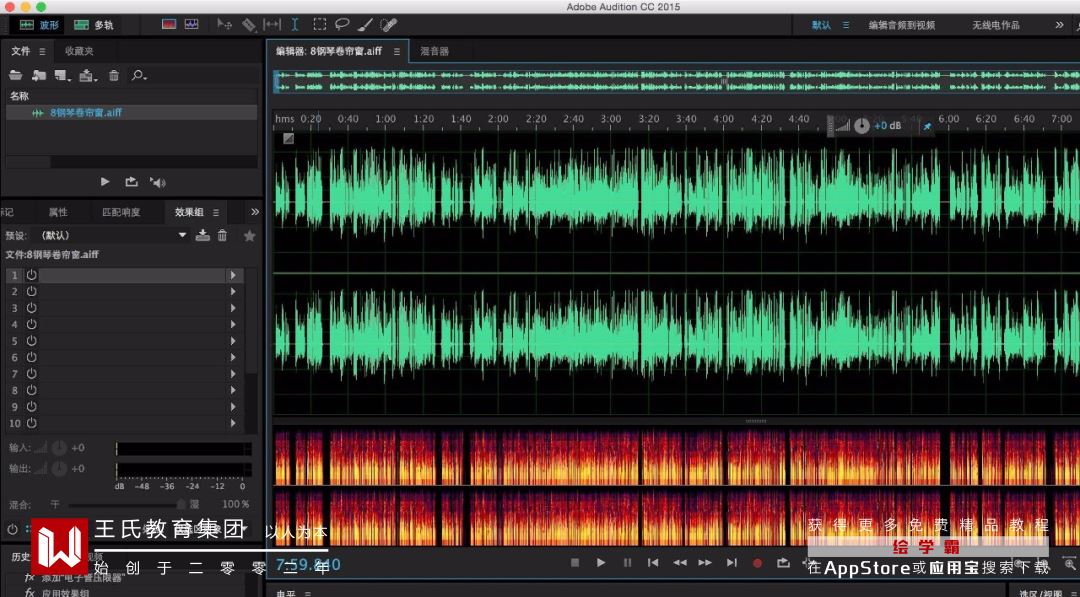Open effect menu arrow for slot 1

(x=233, y=275)
